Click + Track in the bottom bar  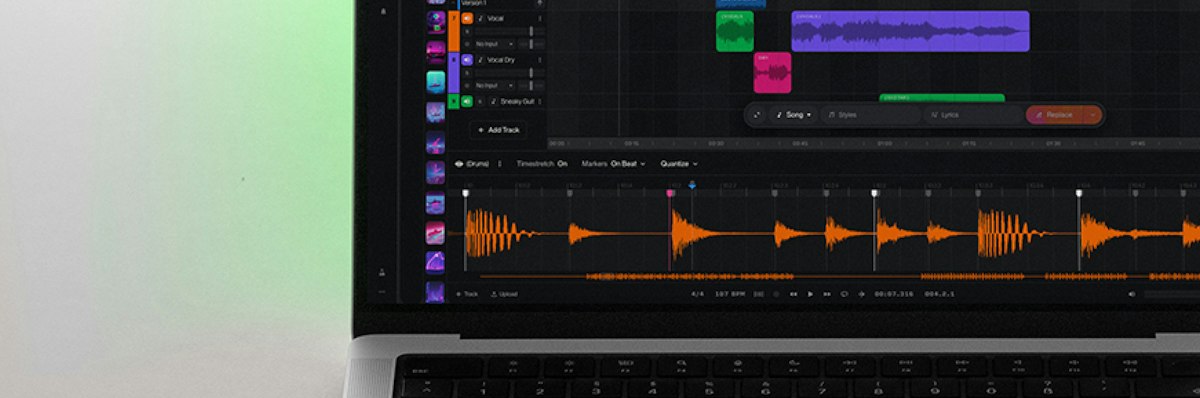coord(467,294)
